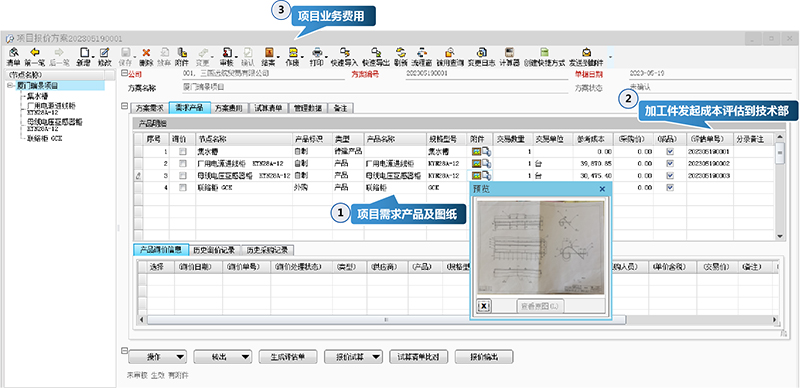The width and height of the screenshot is (800, 388).
Task: Collapse the bottom action-button section expander
Action: point(123,351)
